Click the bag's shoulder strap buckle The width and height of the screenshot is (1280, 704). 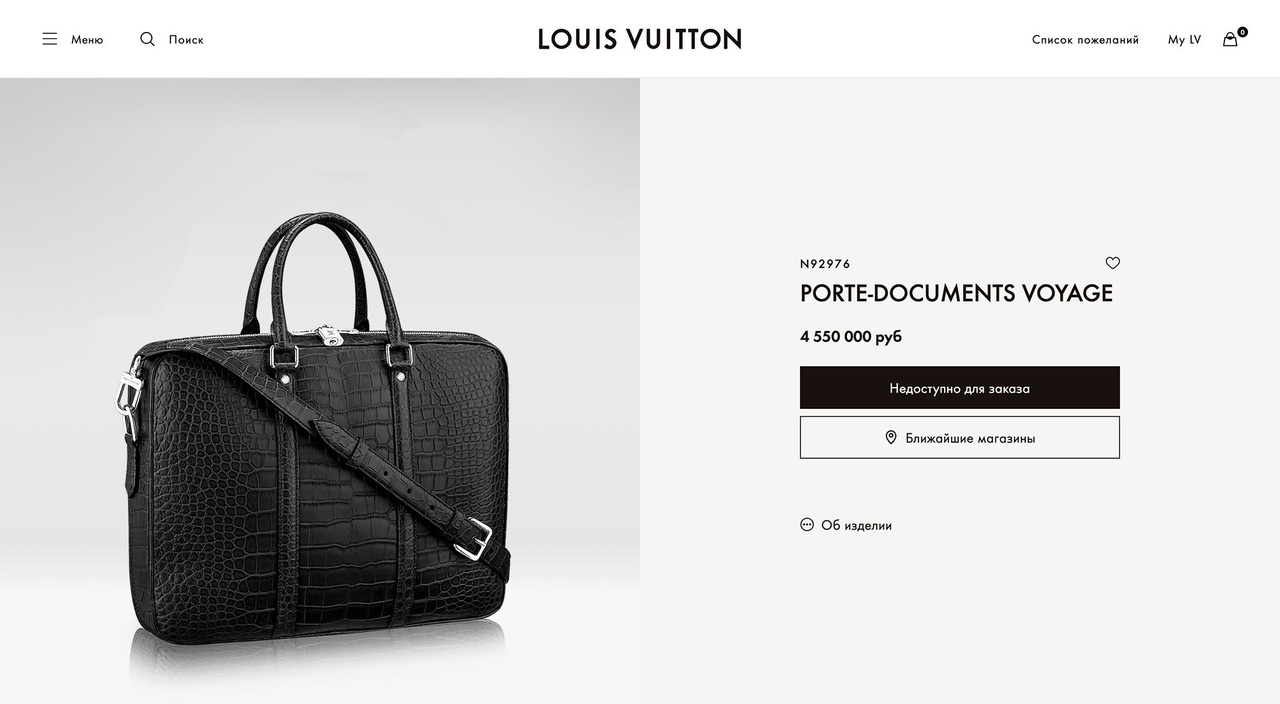[x=473, y=538]
